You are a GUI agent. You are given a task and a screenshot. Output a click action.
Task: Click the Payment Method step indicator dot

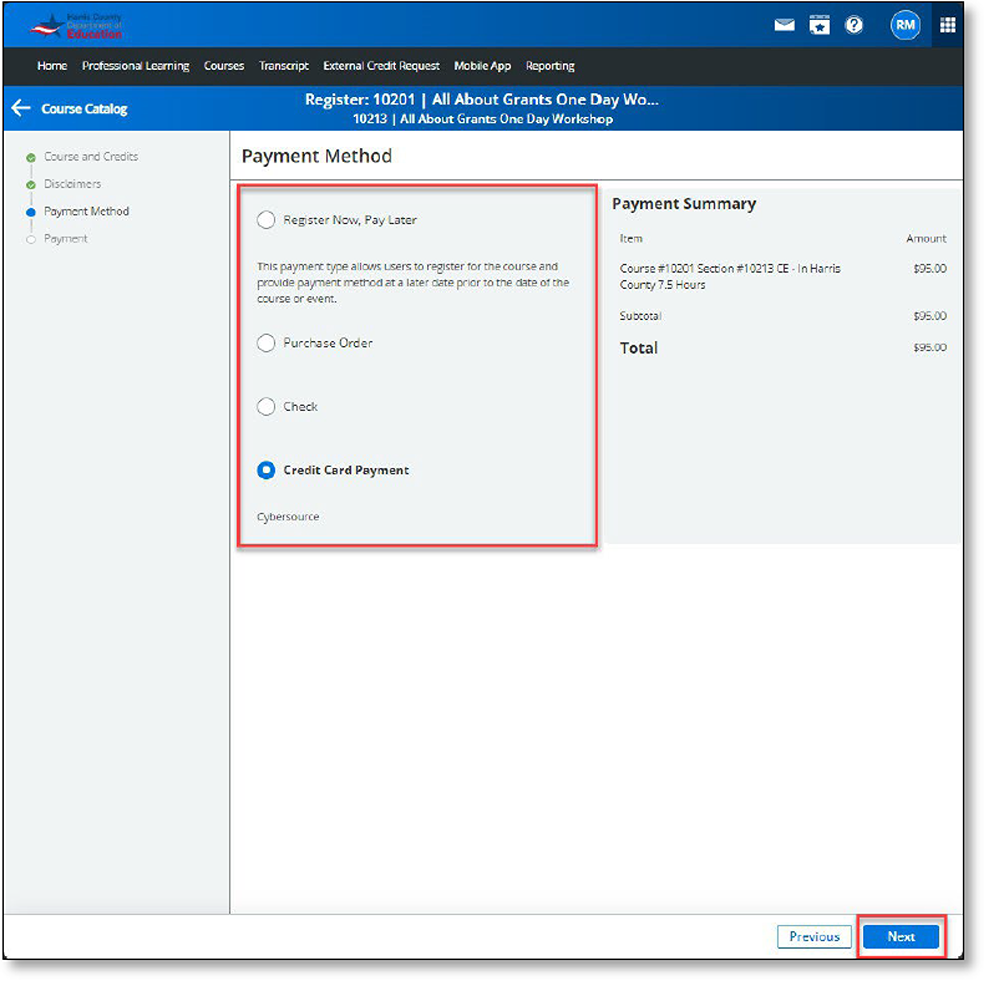[33, 211]
